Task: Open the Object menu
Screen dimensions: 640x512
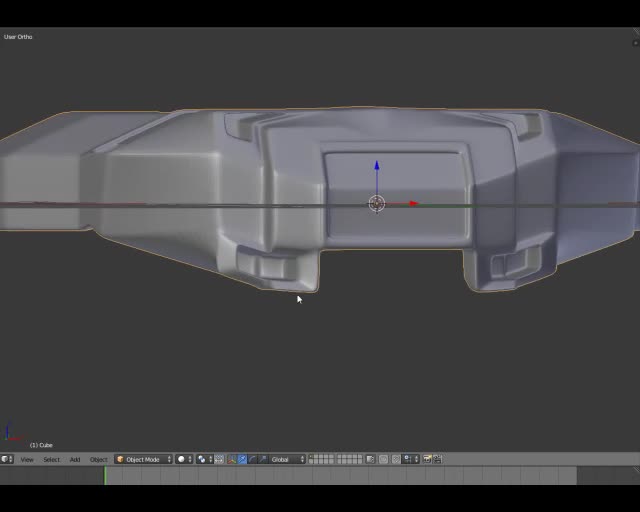Action: (x=98, y=460)
